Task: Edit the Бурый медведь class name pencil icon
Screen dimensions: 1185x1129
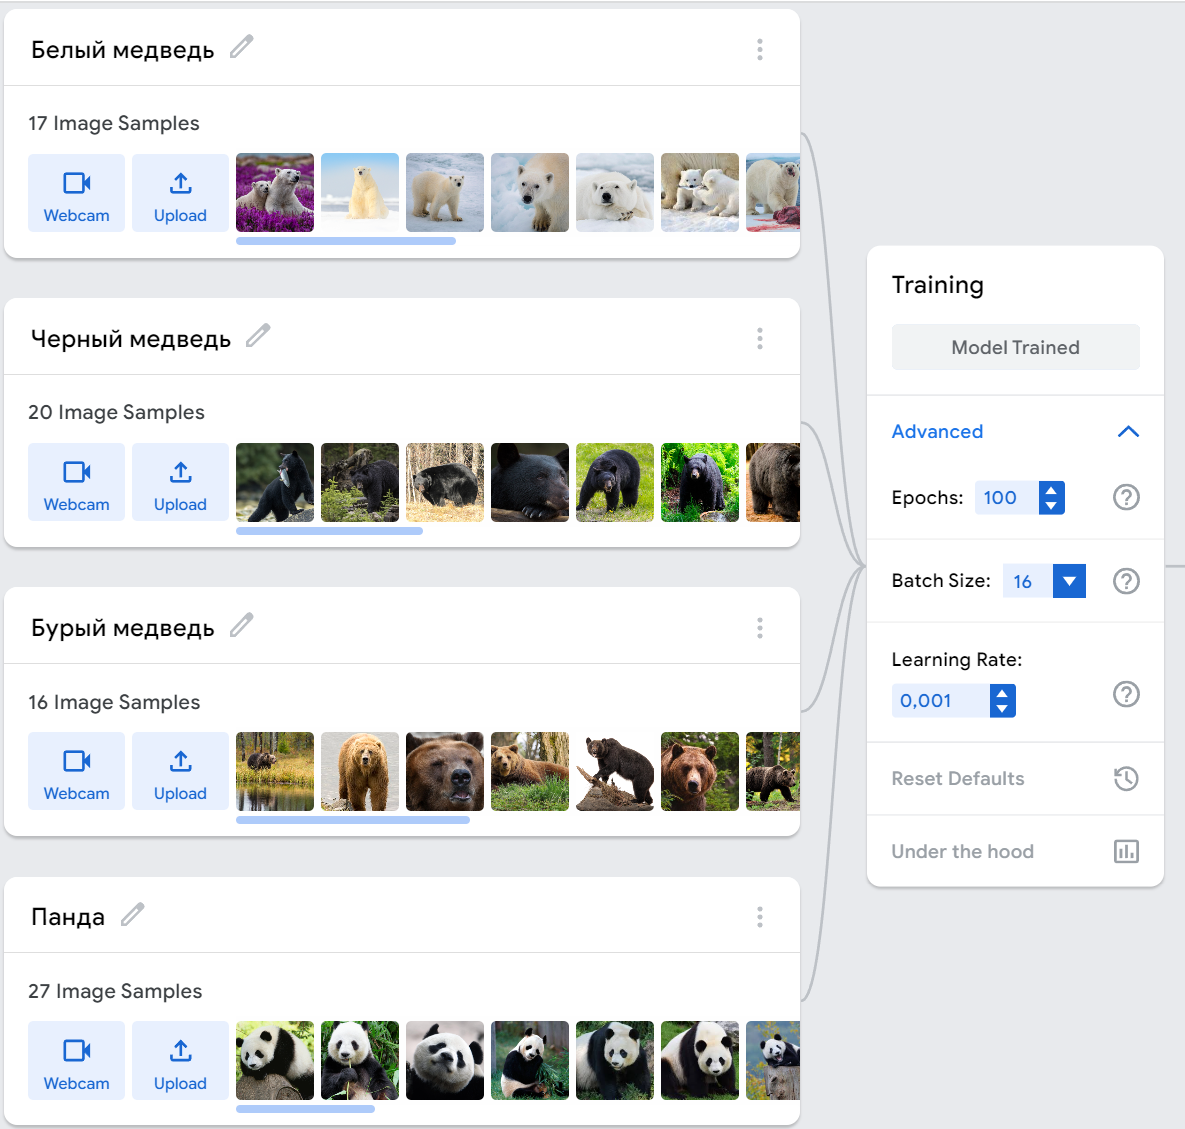Action: pyautogui.click(x=241, y=625)
